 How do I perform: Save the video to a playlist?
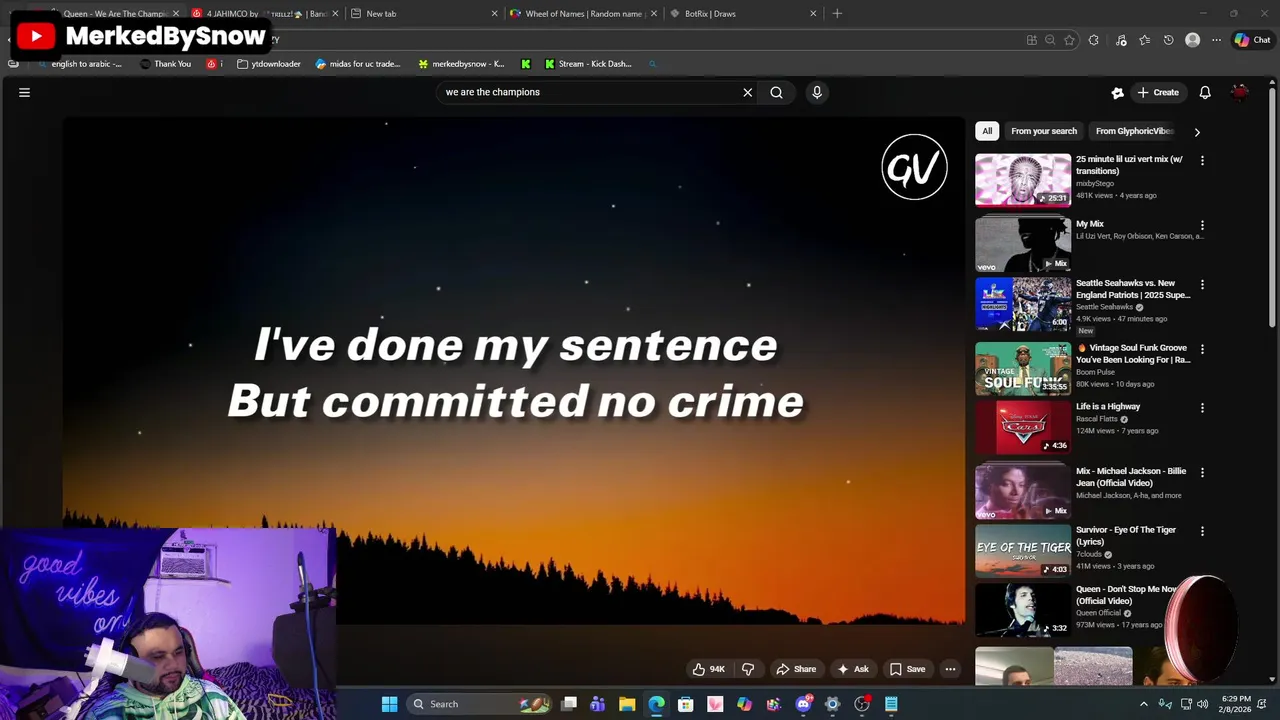pos(908,669)
